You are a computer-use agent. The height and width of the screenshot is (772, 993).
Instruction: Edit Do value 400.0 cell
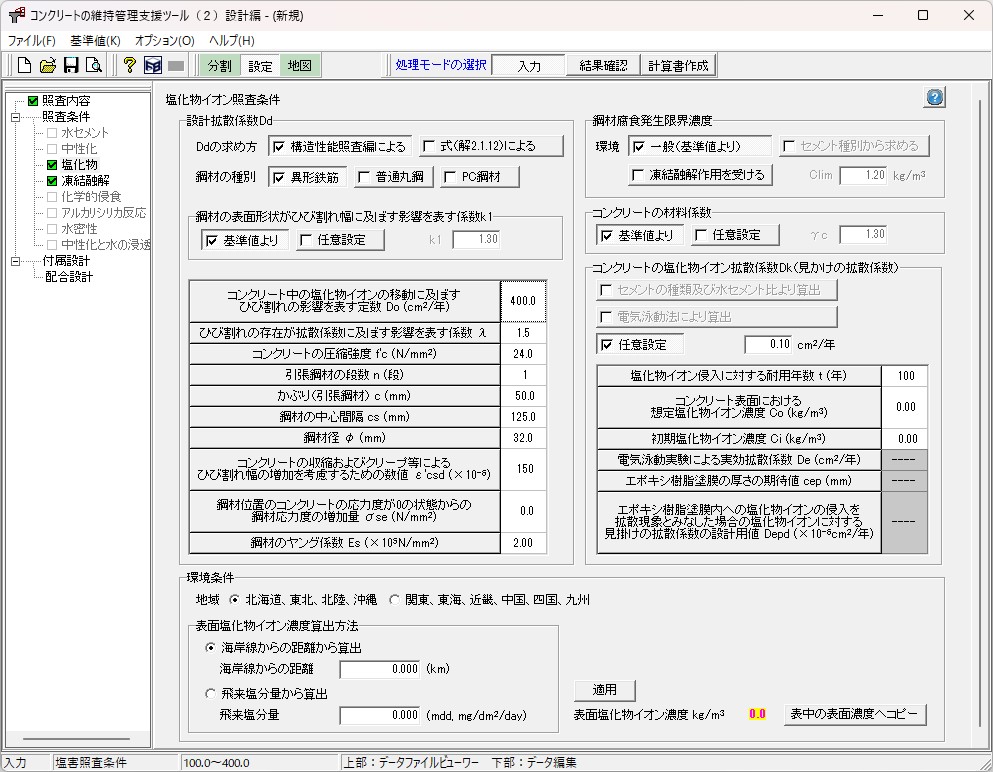coord(523,301)
